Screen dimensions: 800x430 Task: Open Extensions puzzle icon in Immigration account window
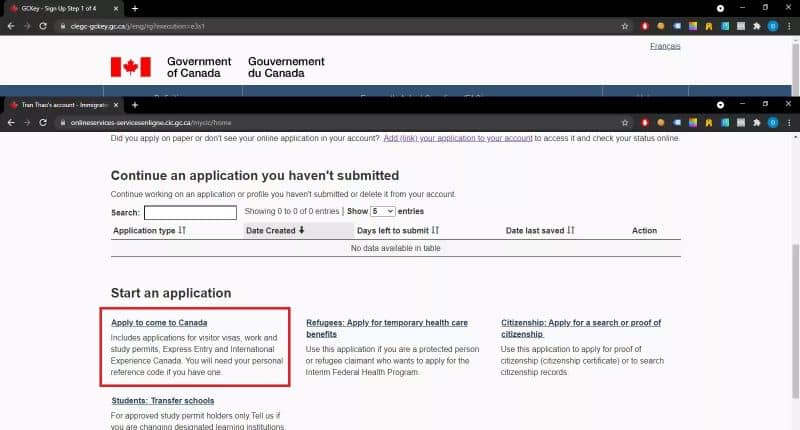pos(757,122)
